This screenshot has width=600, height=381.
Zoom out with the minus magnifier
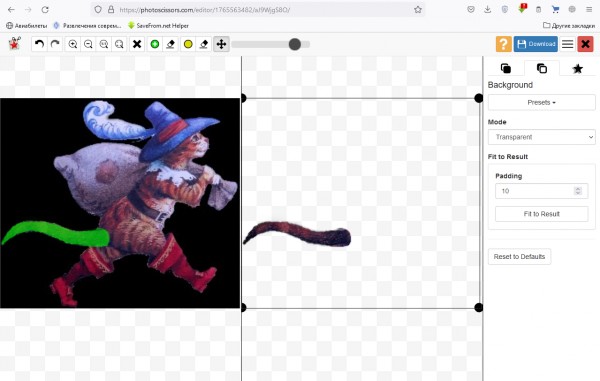88,44
